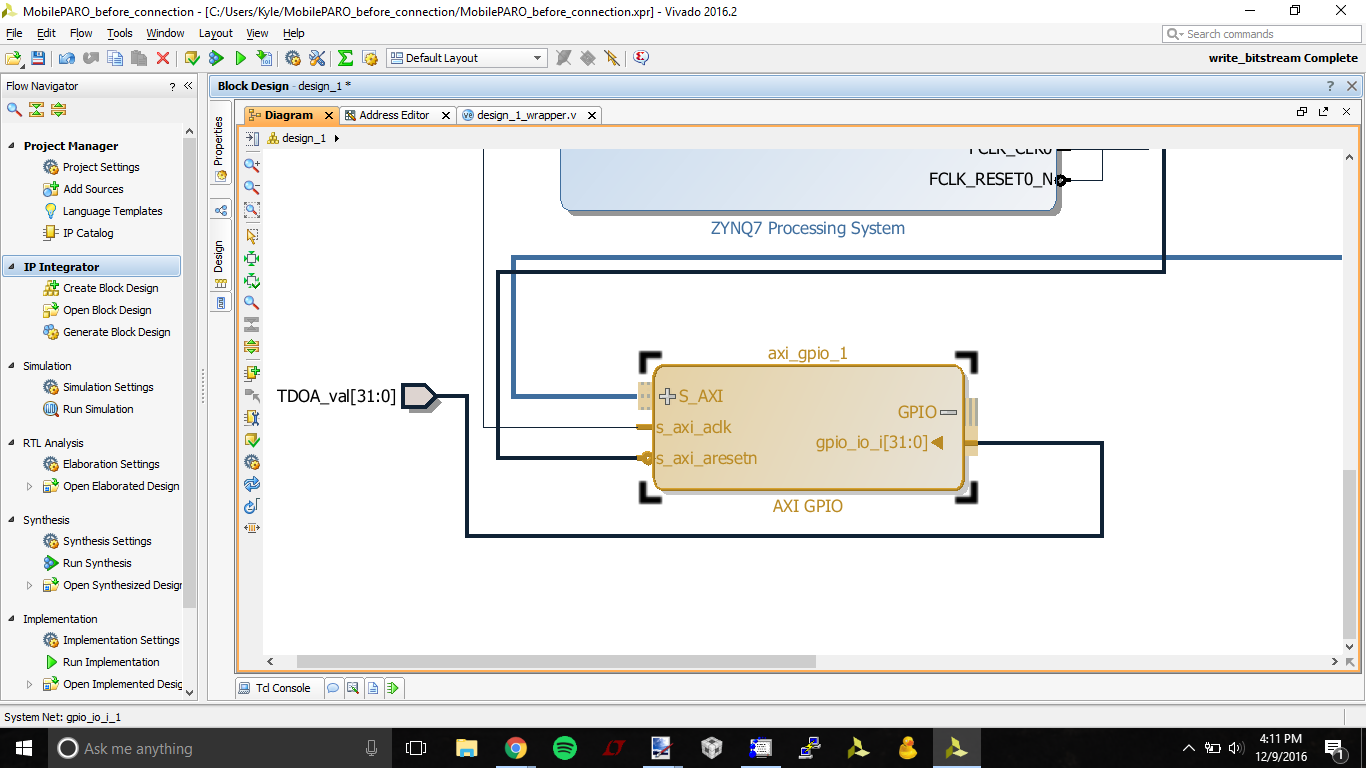Viewport: 1366px width, 768px height.
Task: Click the Search magnifier in diagram toolbar
Action: pyautogui.click(x=252, y=302)
